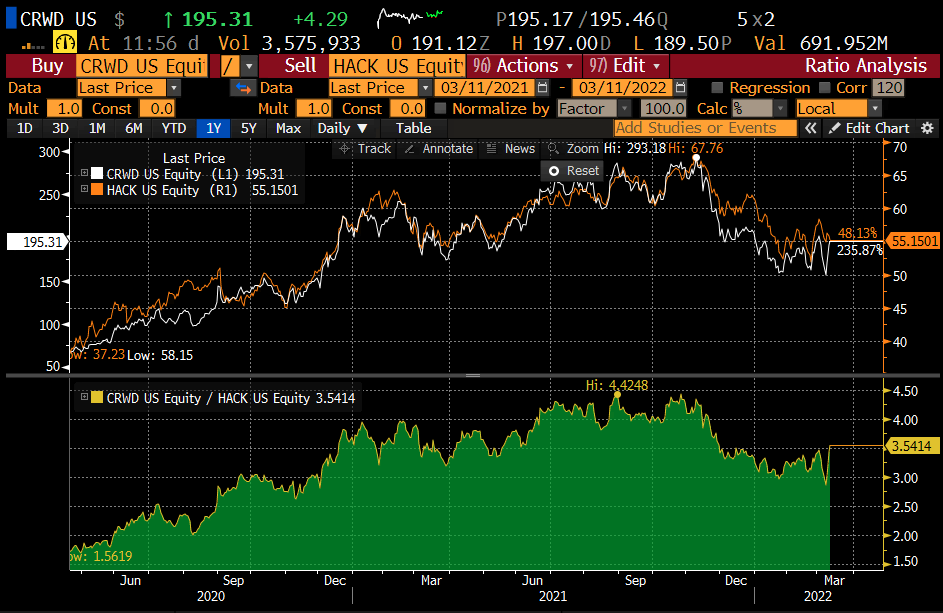The image size is (943, 613).
Task: Show News on the chart
Action: [511, 149]
